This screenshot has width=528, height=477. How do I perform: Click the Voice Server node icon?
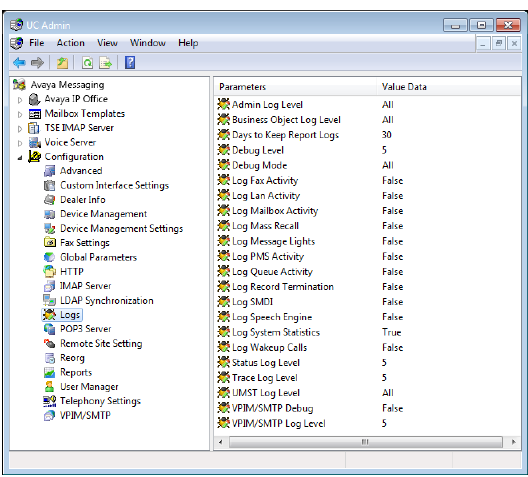pos(35,143)
